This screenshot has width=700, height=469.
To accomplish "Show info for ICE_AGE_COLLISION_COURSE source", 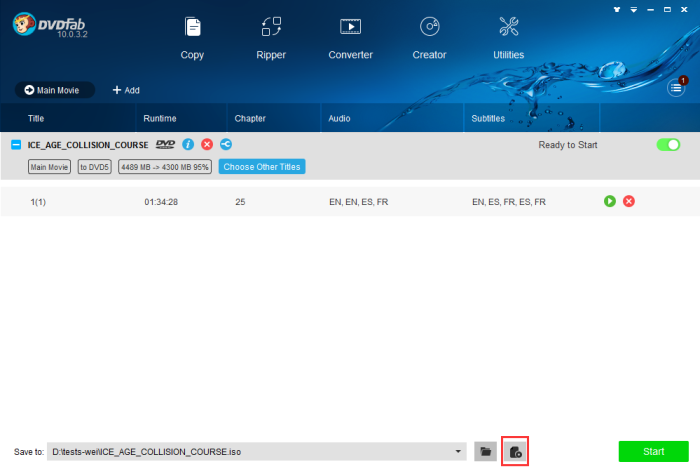I will click(x=188, y=145).
